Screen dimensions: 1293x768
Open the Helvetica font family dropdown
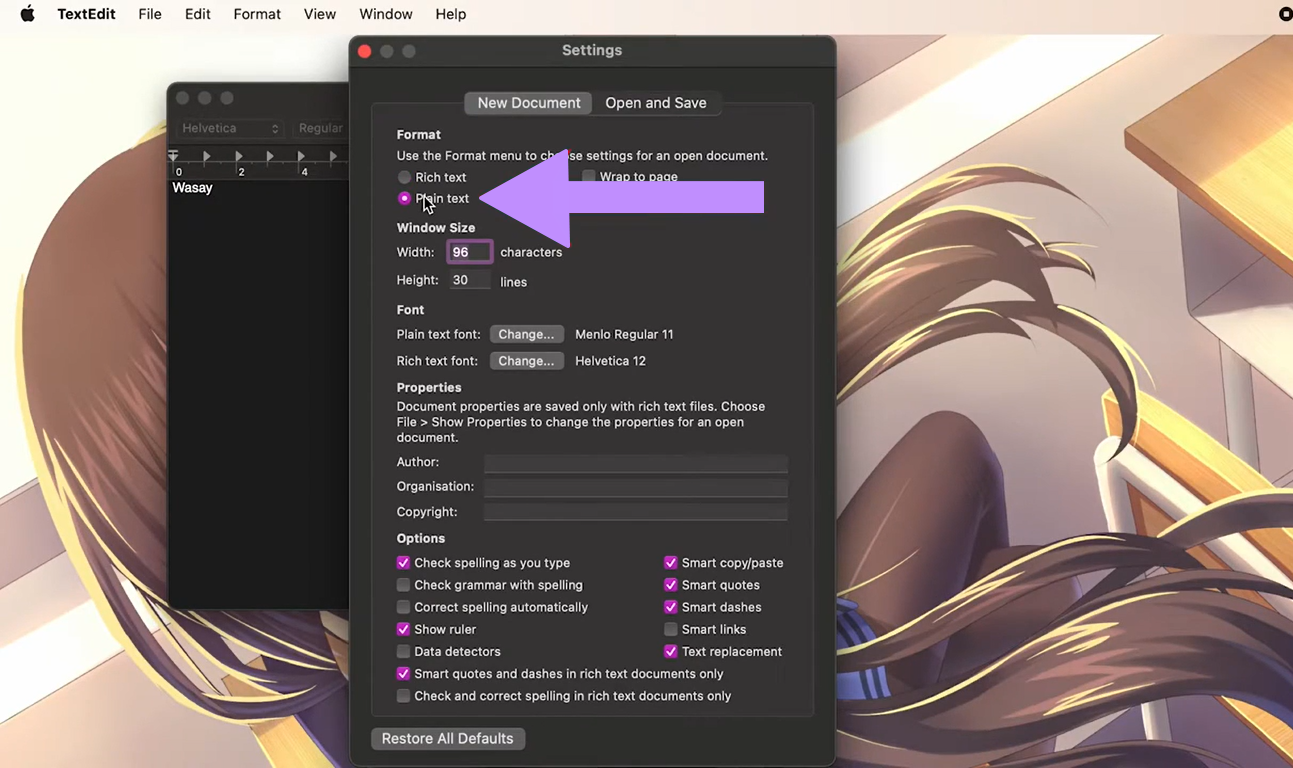coord(230,128)
